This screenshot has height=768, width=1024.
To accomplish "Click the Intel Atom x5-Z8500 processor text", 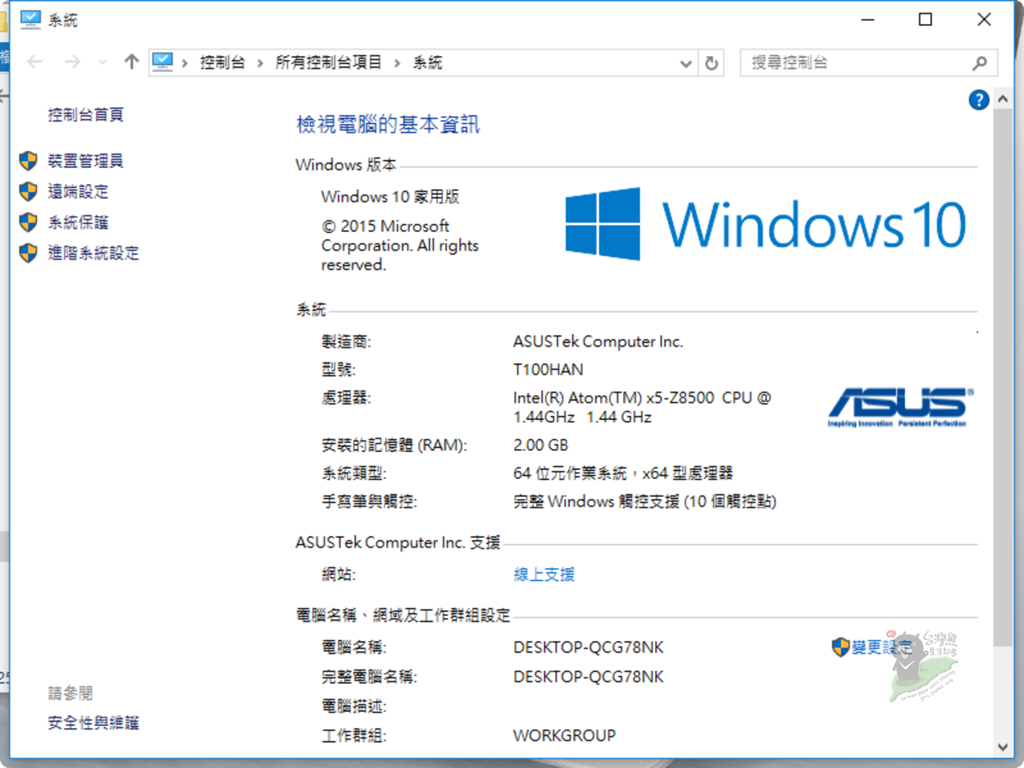I will pyautogui.click(x=642, y=408).
